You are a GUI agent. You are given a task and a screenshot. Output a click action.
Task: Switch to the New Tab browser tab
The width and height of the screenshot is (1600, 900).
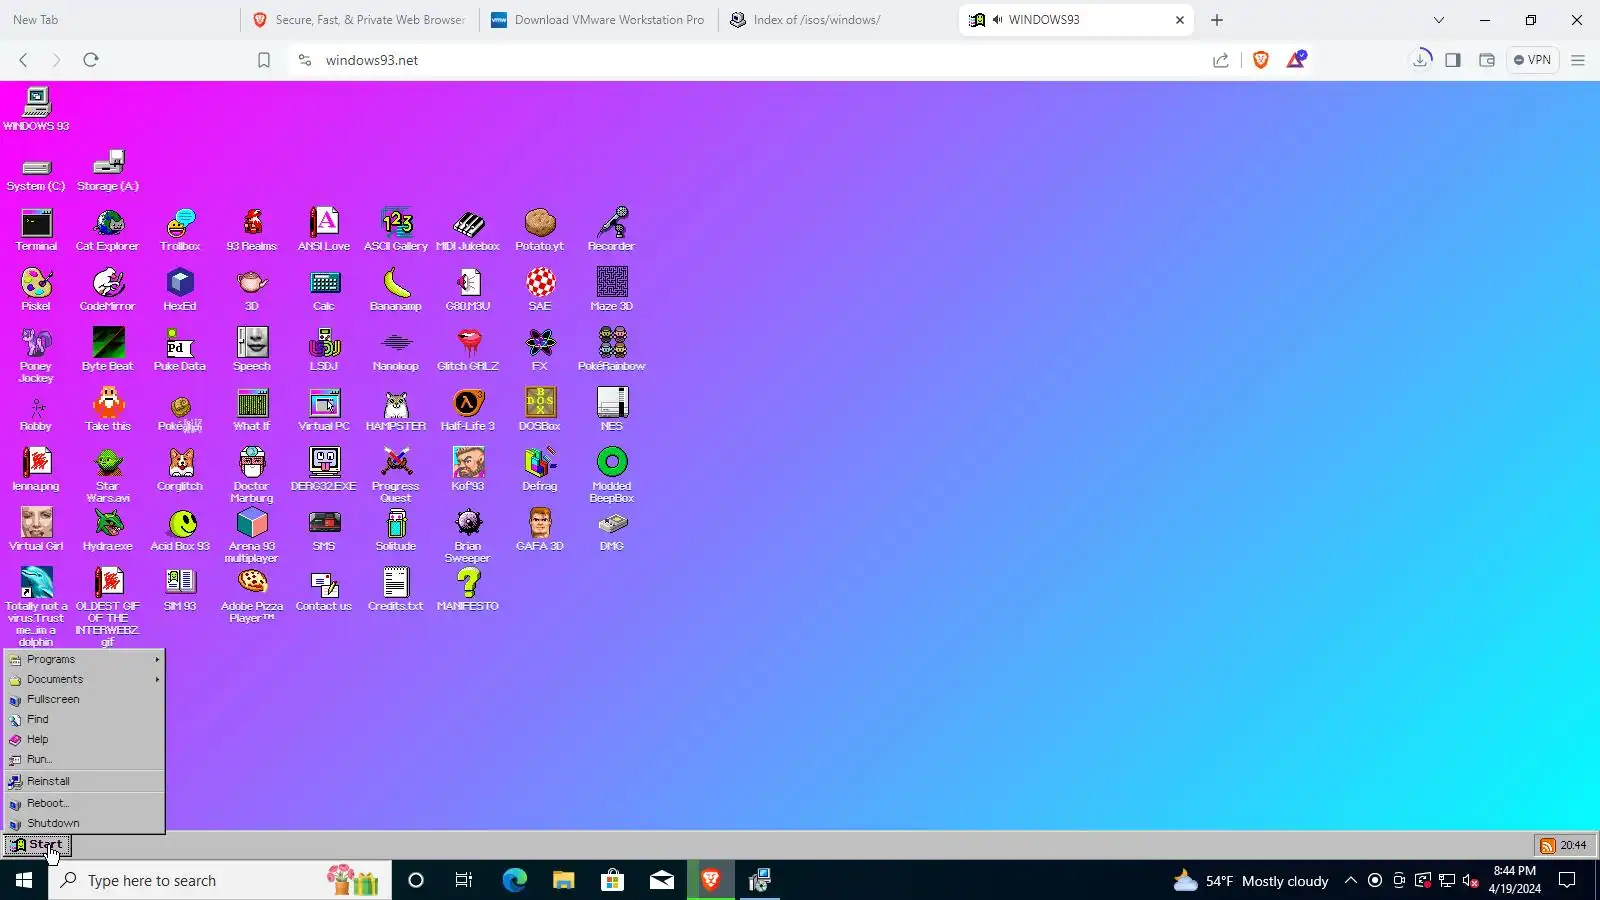tap(118, 20)
